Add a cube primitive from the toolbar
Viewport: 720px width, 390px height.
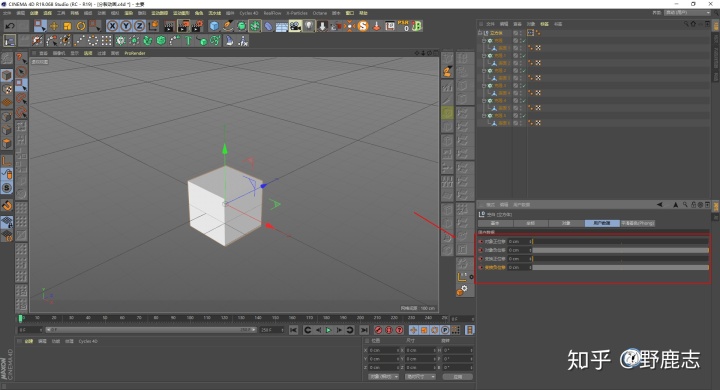pyautogui.click(x=214, y=26)
